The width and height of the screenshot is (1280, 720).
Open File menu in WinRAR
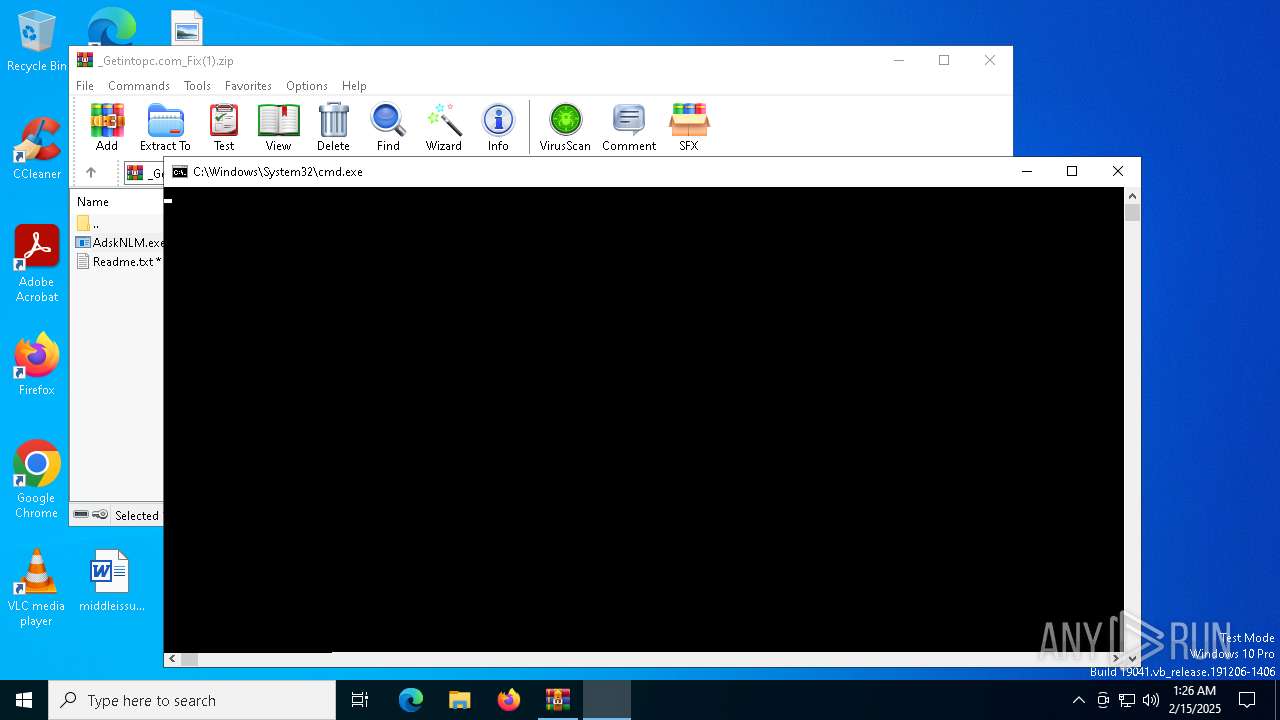tap(85, 86)
